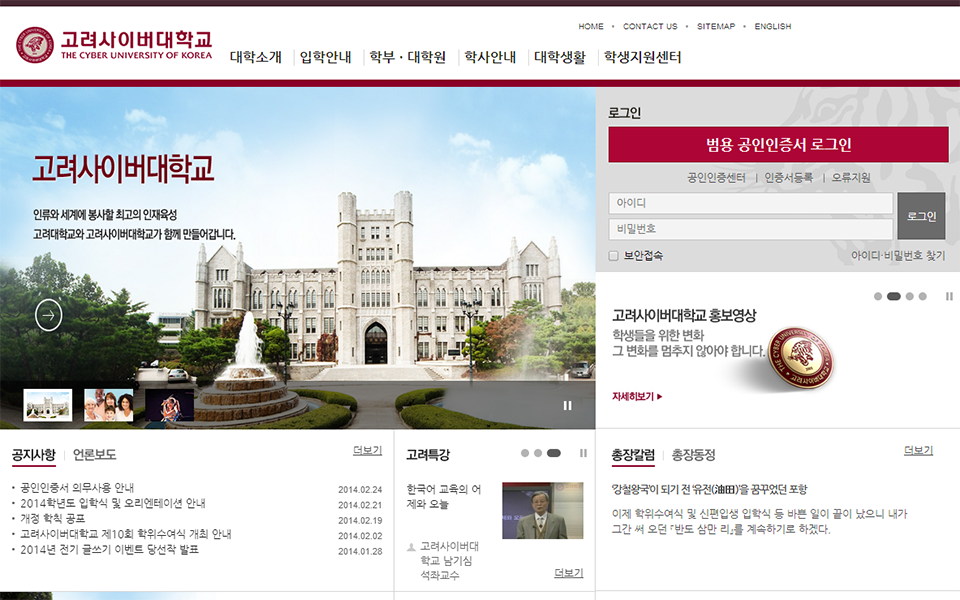Click the circular arrow on main banner

(48, 315)
